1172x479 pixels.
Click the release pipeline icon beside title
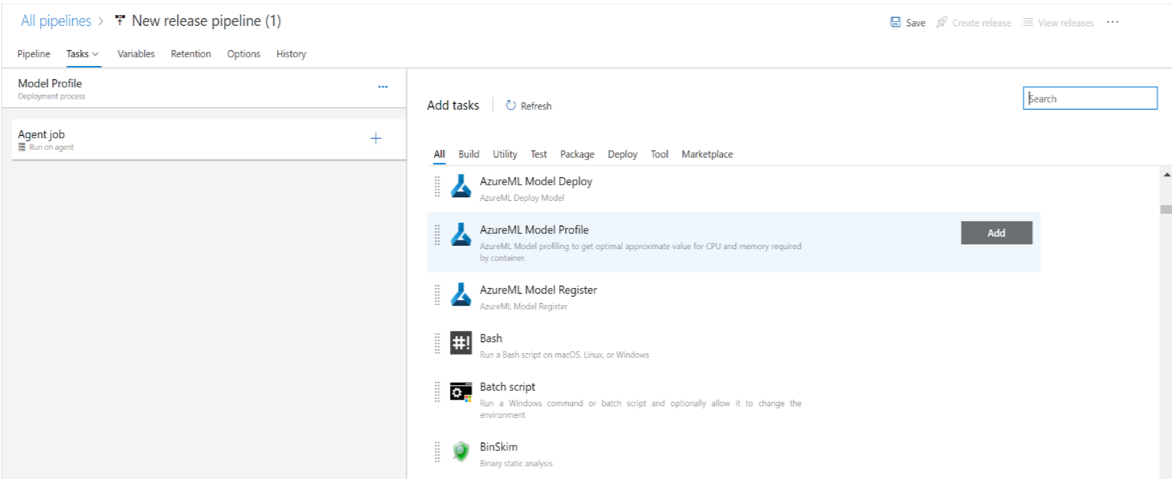tap(120, 21)
